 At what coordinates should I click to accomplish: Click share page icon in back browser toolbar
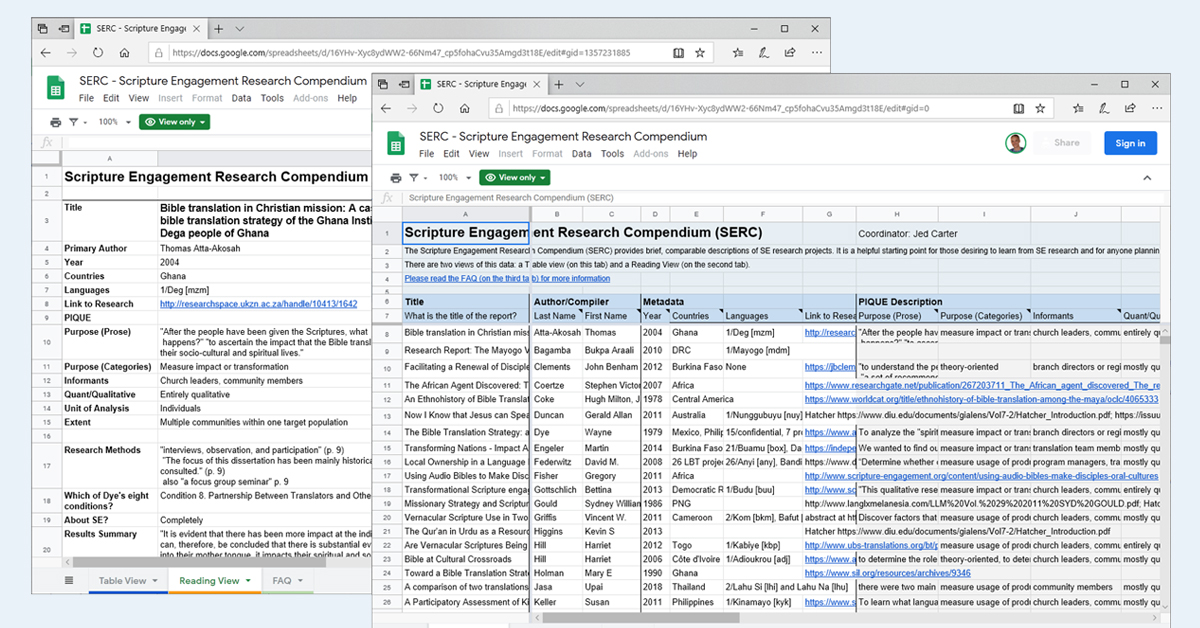(x=790, y=53)
